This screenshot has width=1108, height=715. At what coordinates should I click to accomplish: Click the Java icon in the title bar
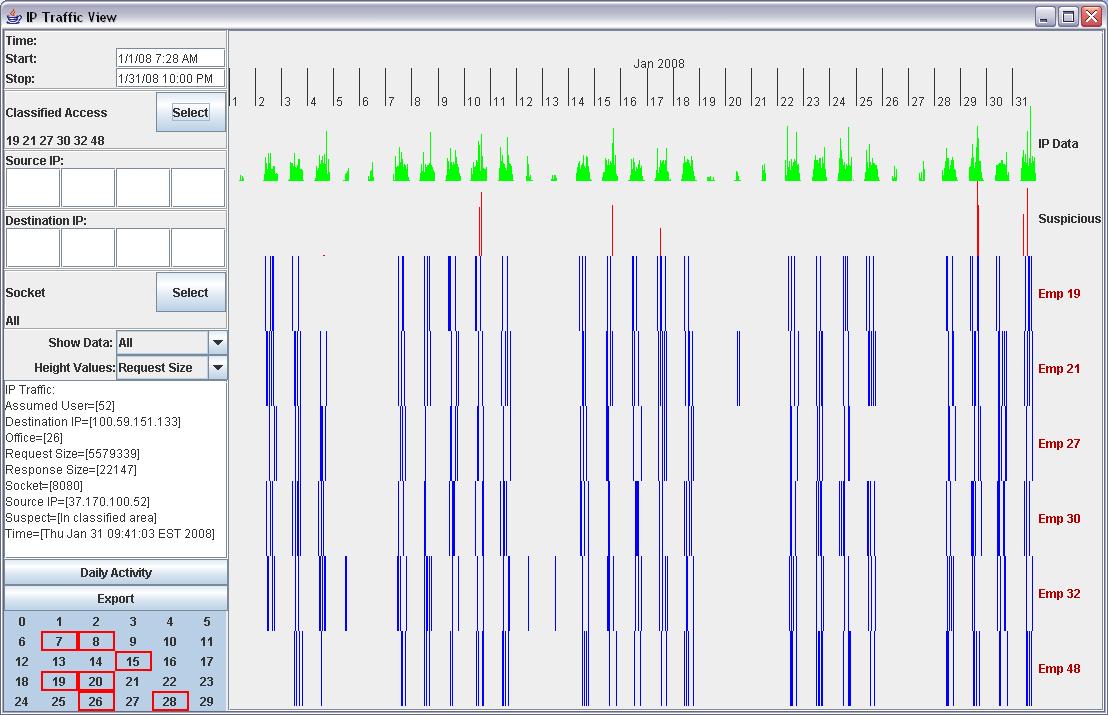tap(14, 16)
